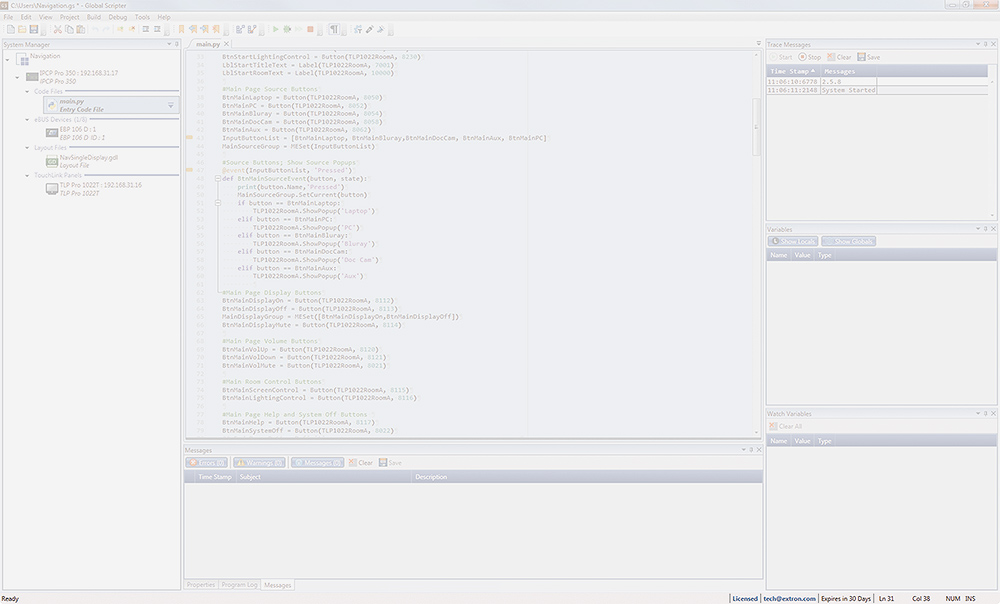The width and height of the screenshot is (1000, 604).
Task: Click the code editor vertical scrollbar
Action: pos(756,250)
